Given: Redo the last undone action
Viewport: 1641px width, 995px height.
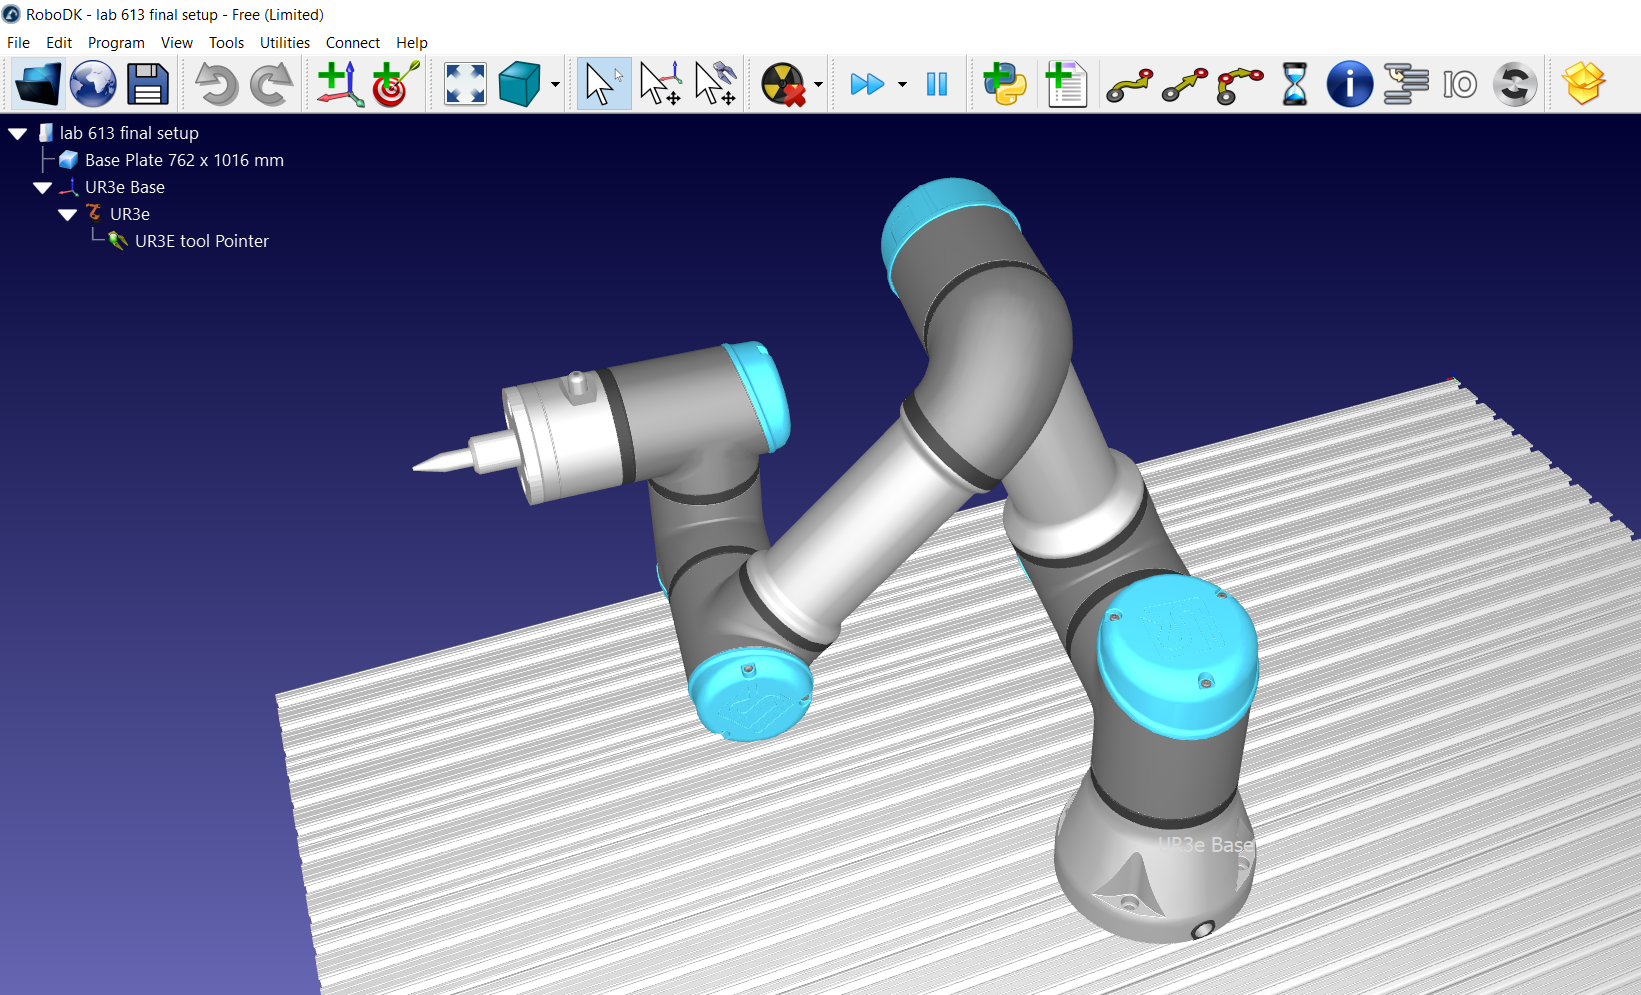Looking at the screenshot, I should click(270, 84).
